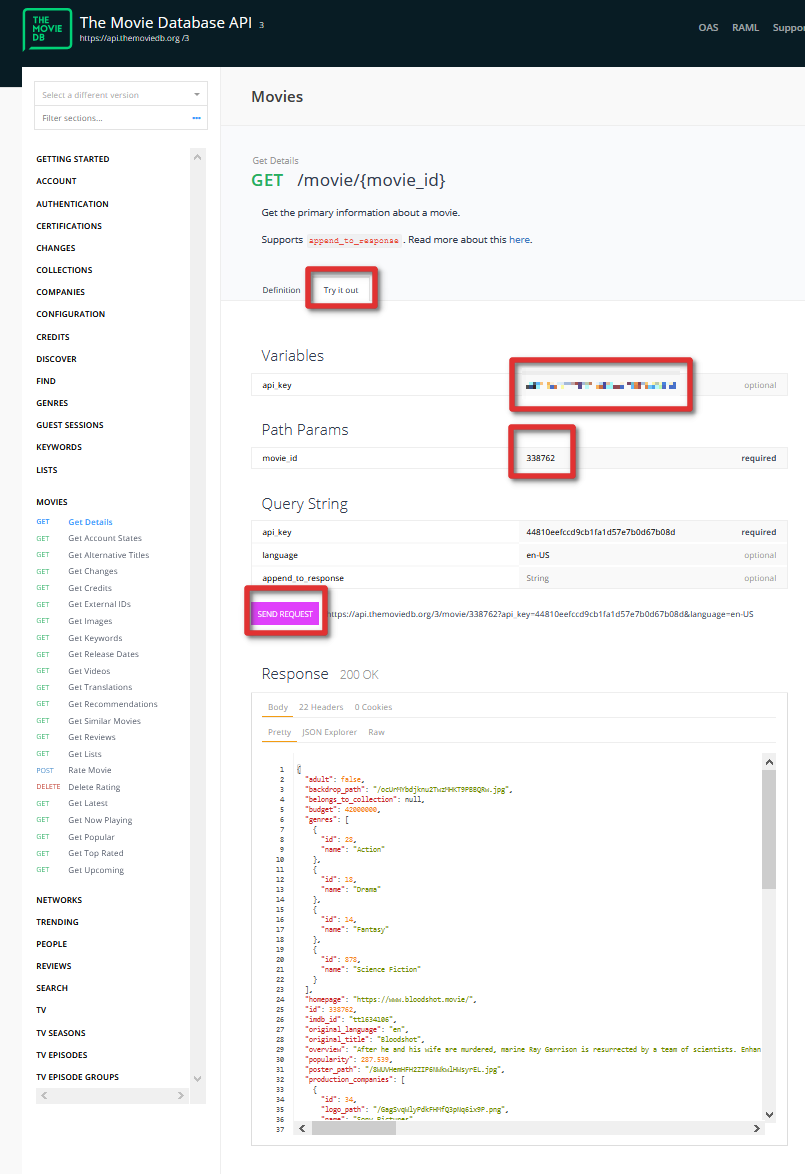The image size is (805, 1174).
Task: Open the OAS link in header
Action: [x=708, y=28]
